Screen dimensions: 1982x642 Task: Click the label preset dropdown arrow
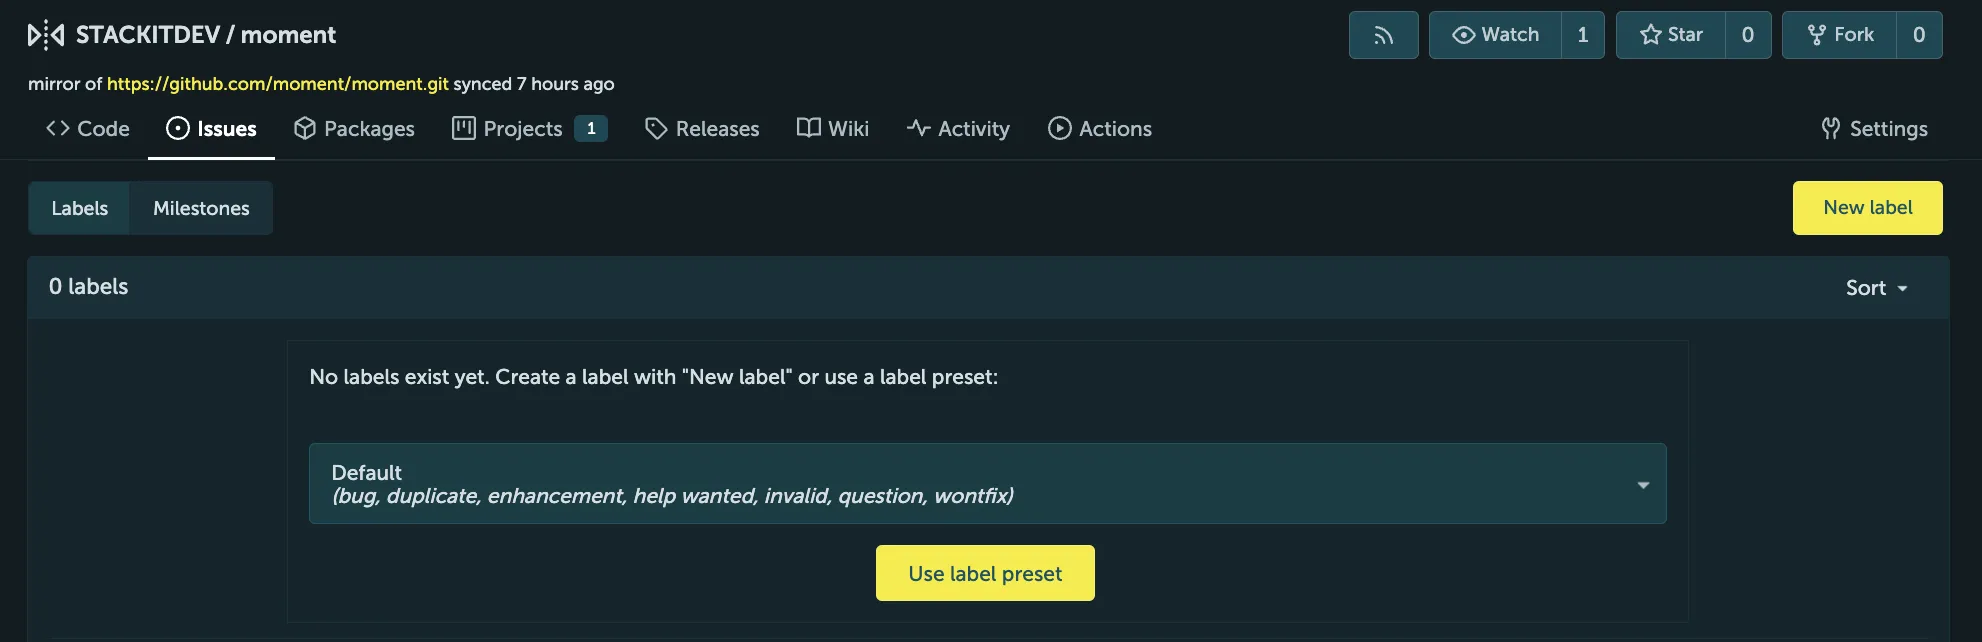(1643, 485)
